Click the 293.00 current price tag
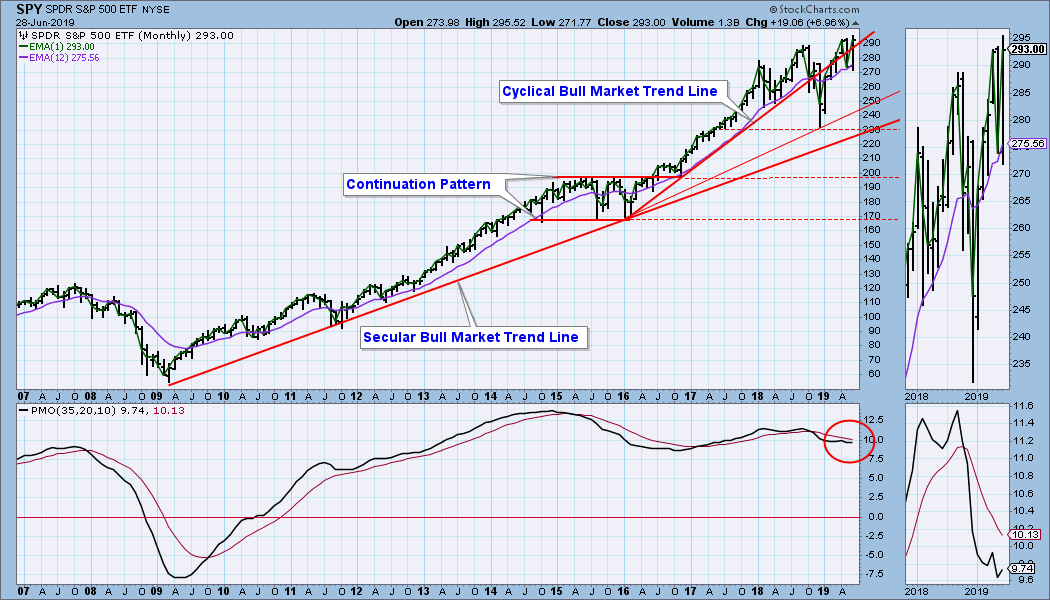This screenshot has width=1050, height=600. point(1028,49)
